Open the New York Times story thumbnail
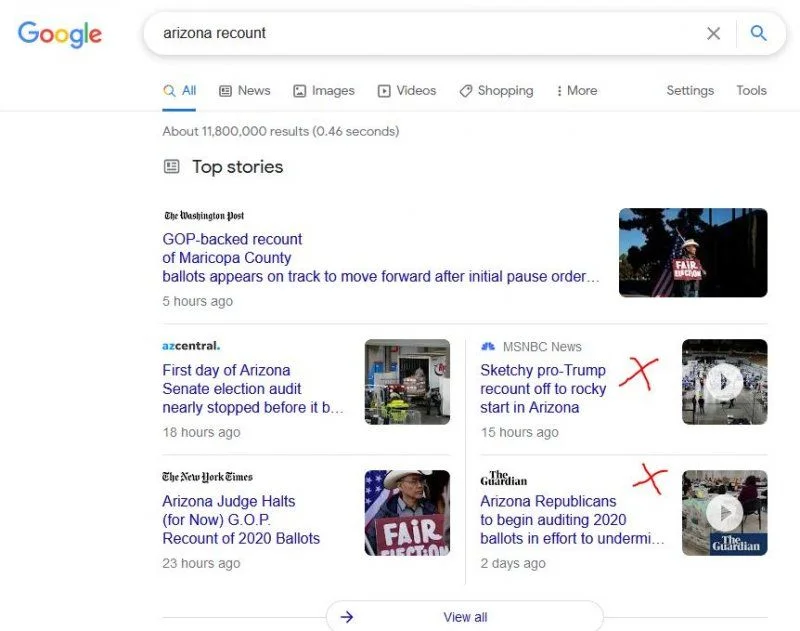The height and width of the screenshot is (631, 800). click(407, 513)
